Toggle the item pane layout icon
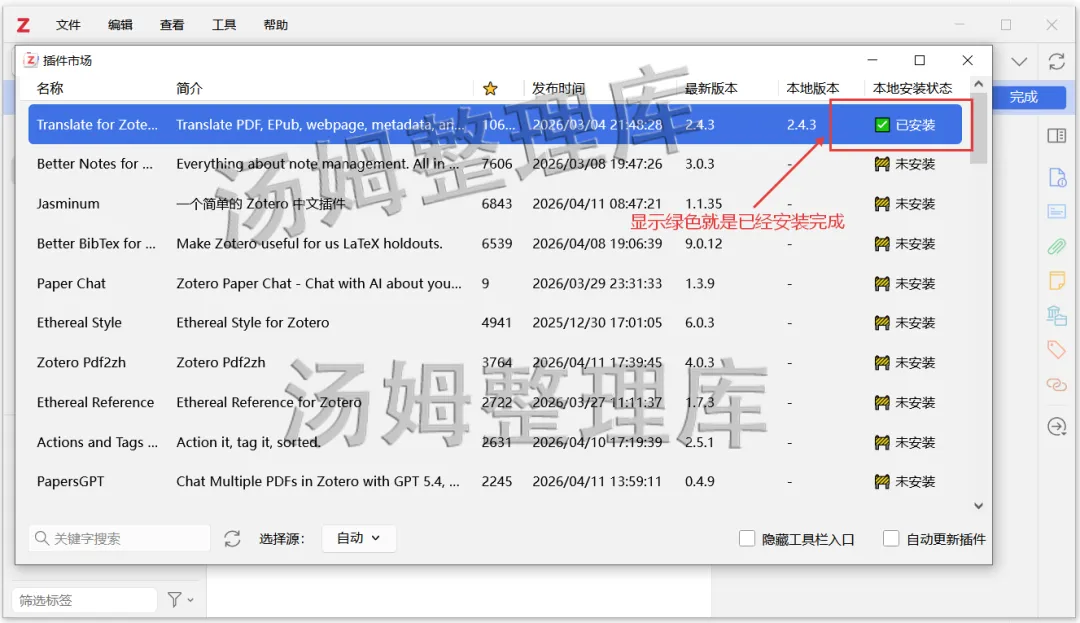Image resolution: width=1080 pixels, height=623 pixels. pos(1057,136)
